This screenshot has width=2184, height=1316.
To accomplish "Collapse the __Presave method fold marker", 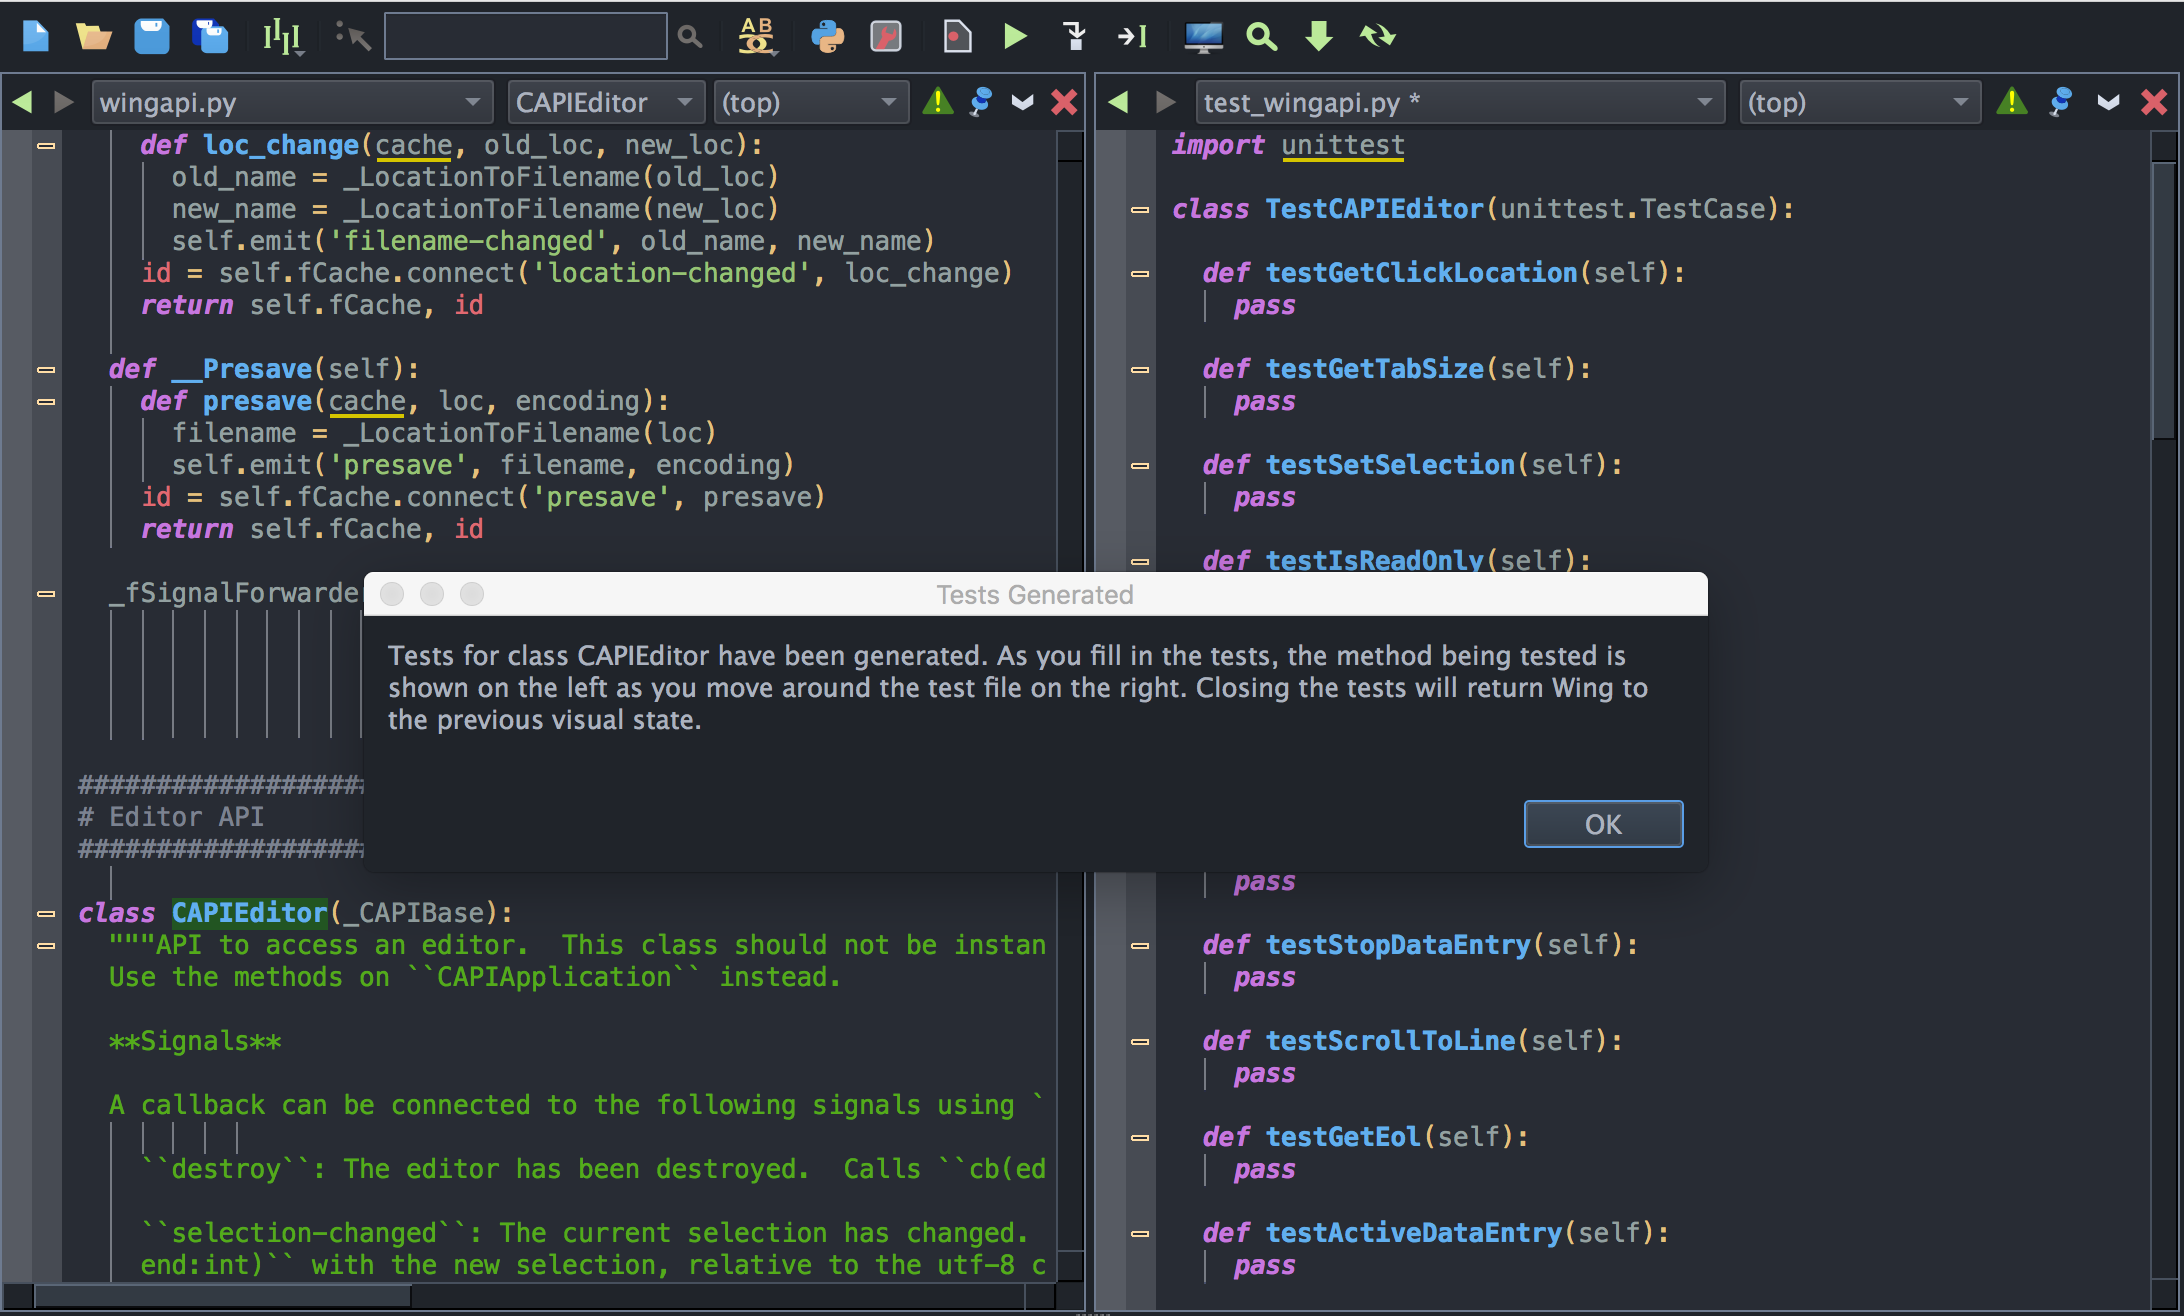I will tap(46, 370).
